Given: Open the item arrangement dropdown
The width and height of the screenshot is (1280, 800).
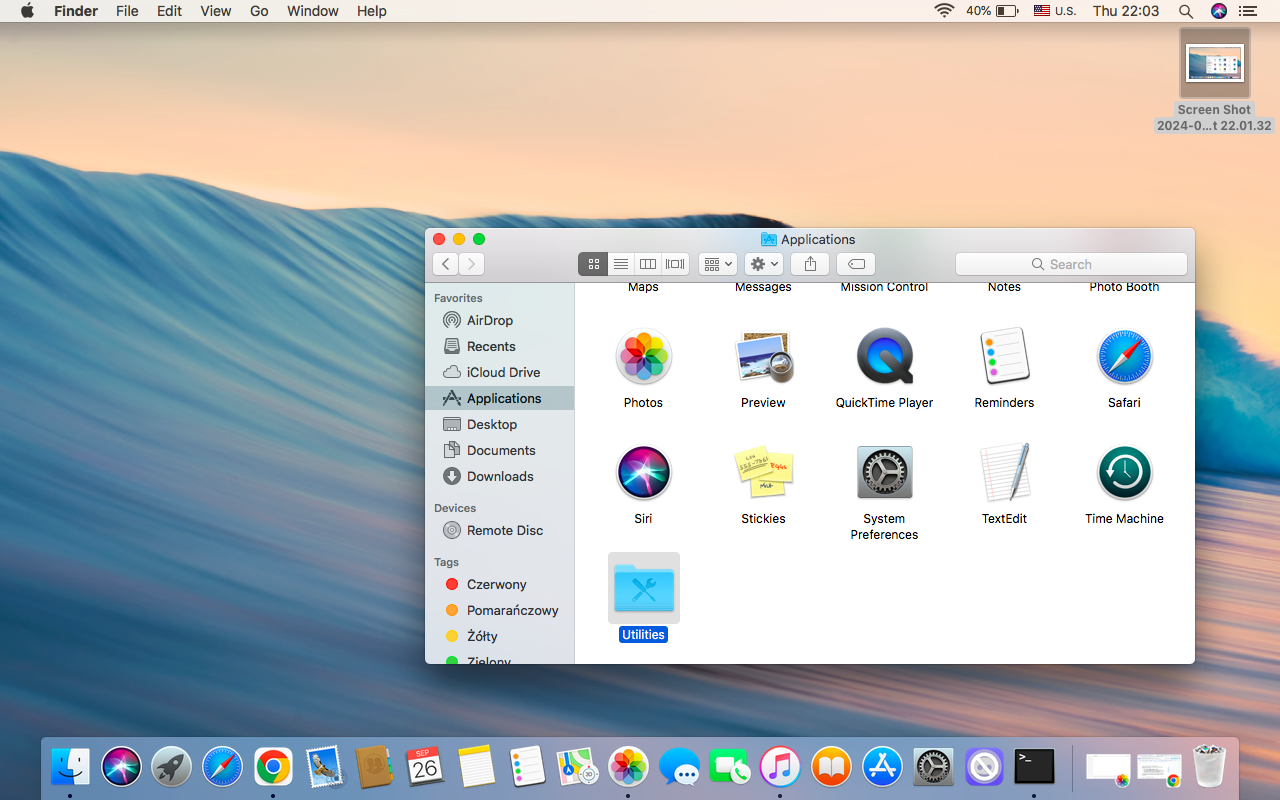Looking at the screenshot, I should [x=717, y=264].
